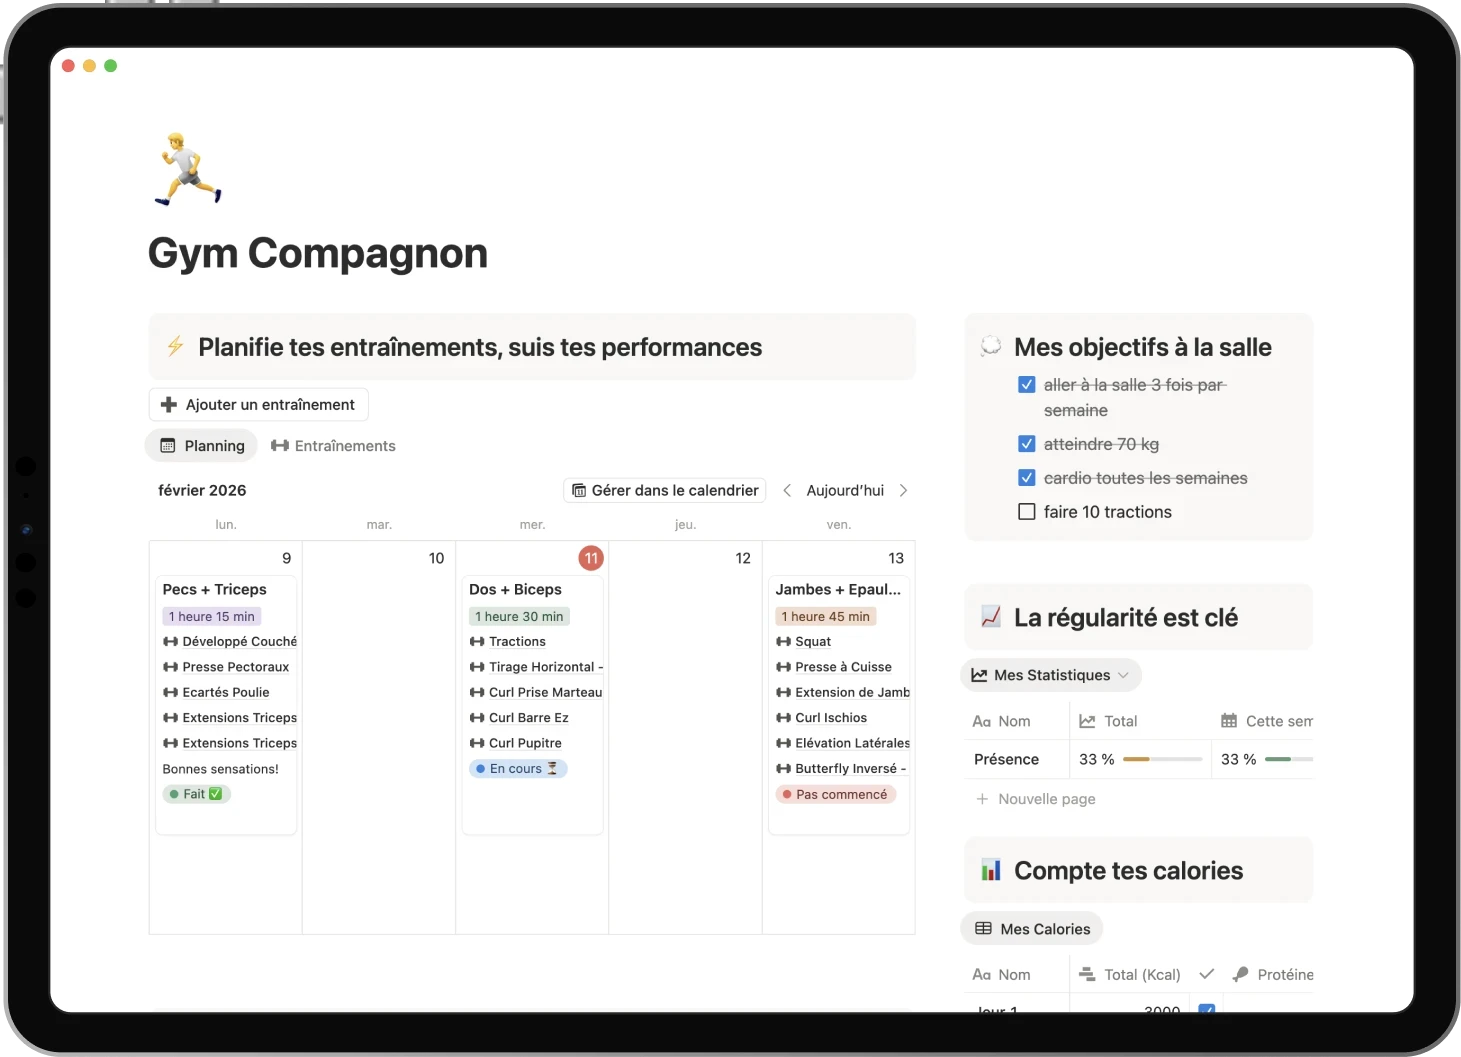Click the 'Bonnes sensations!' note
The height and width of the screenshot is (1057, 1461).
[x=221, y=769]
